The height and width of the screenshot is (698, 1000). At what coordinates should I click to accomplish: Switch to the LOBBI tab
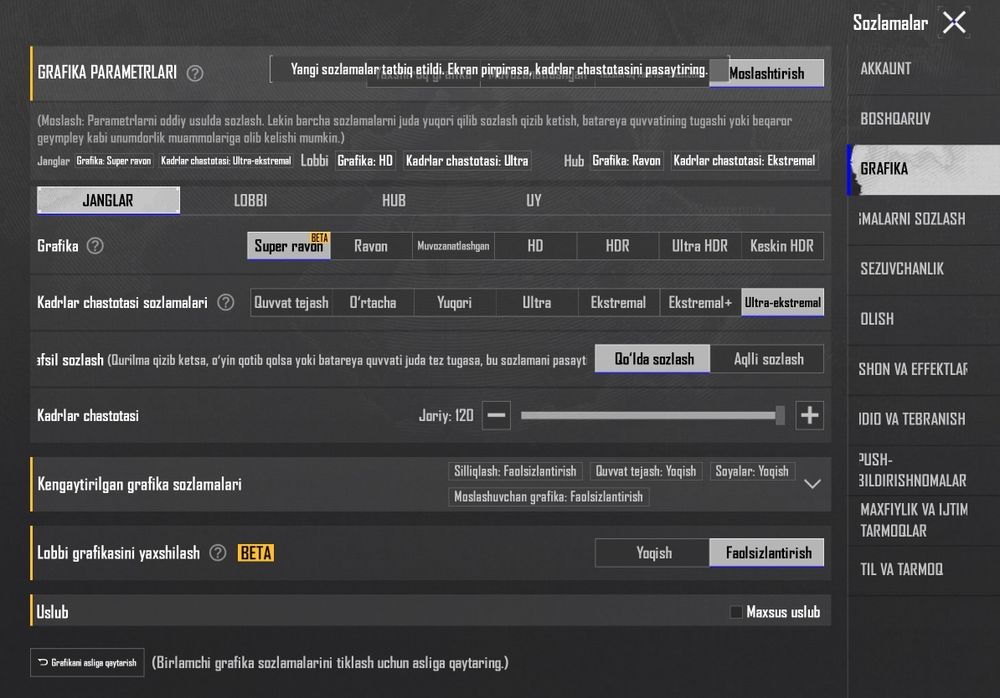click(250, 200)
